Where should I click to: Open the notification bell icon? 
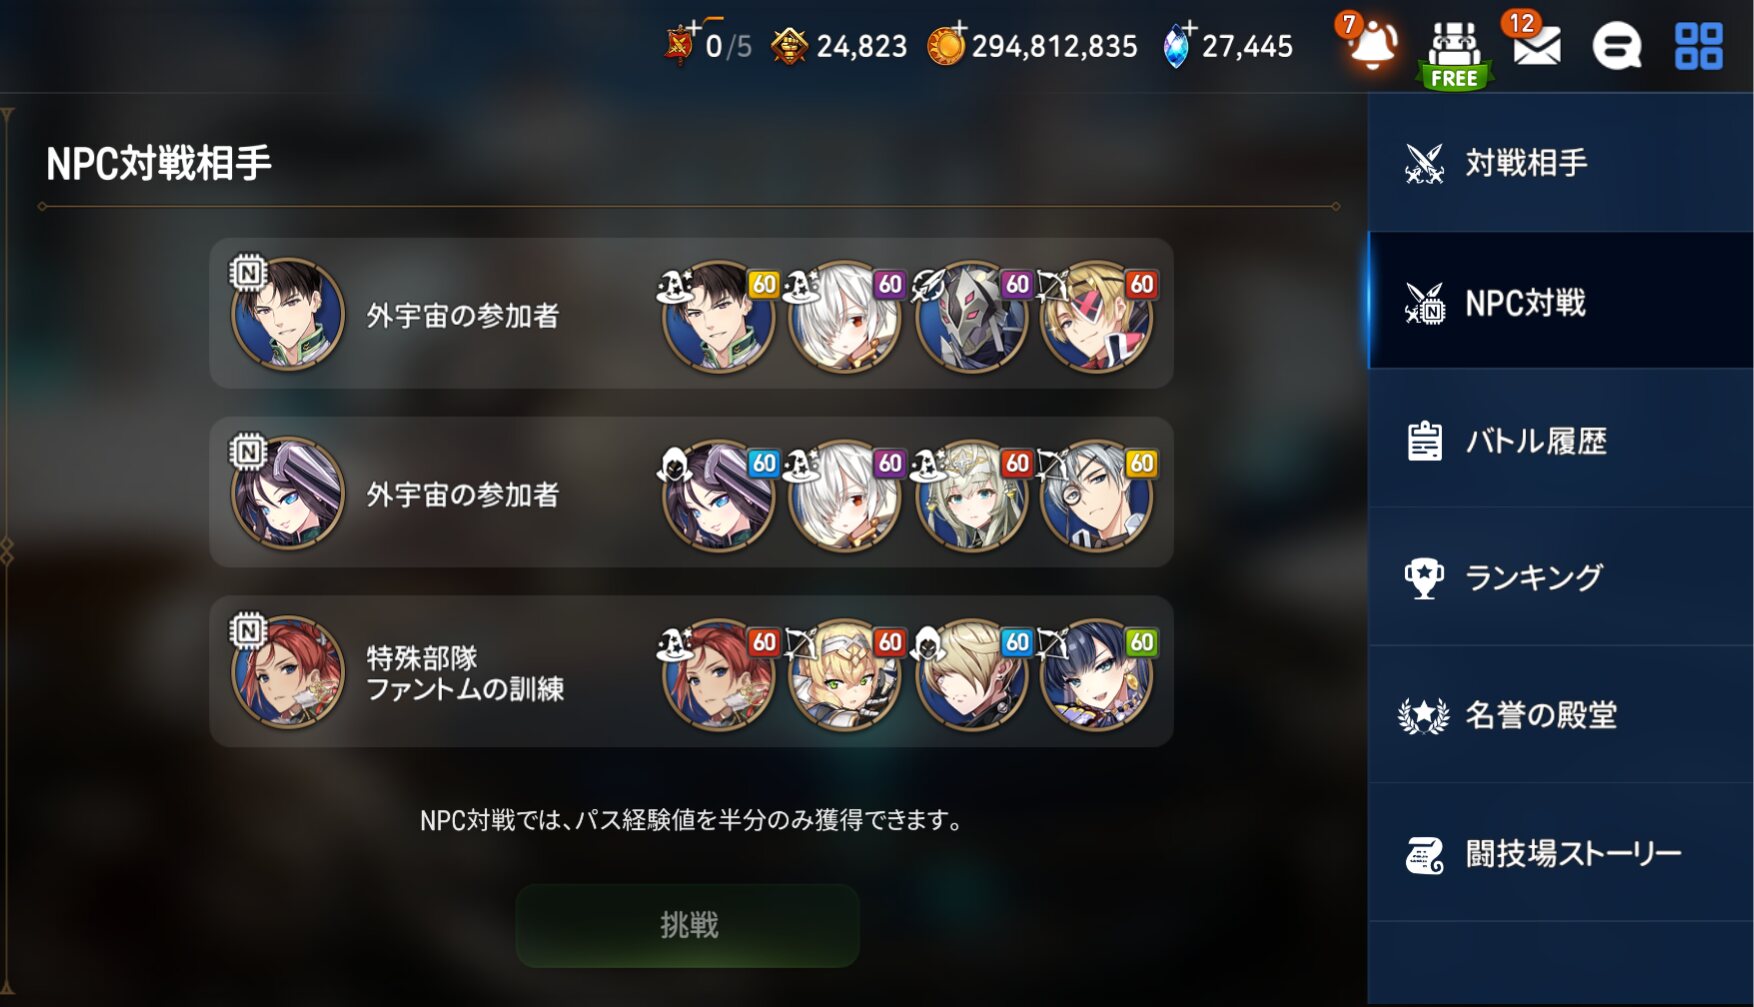click(1373, 45)
